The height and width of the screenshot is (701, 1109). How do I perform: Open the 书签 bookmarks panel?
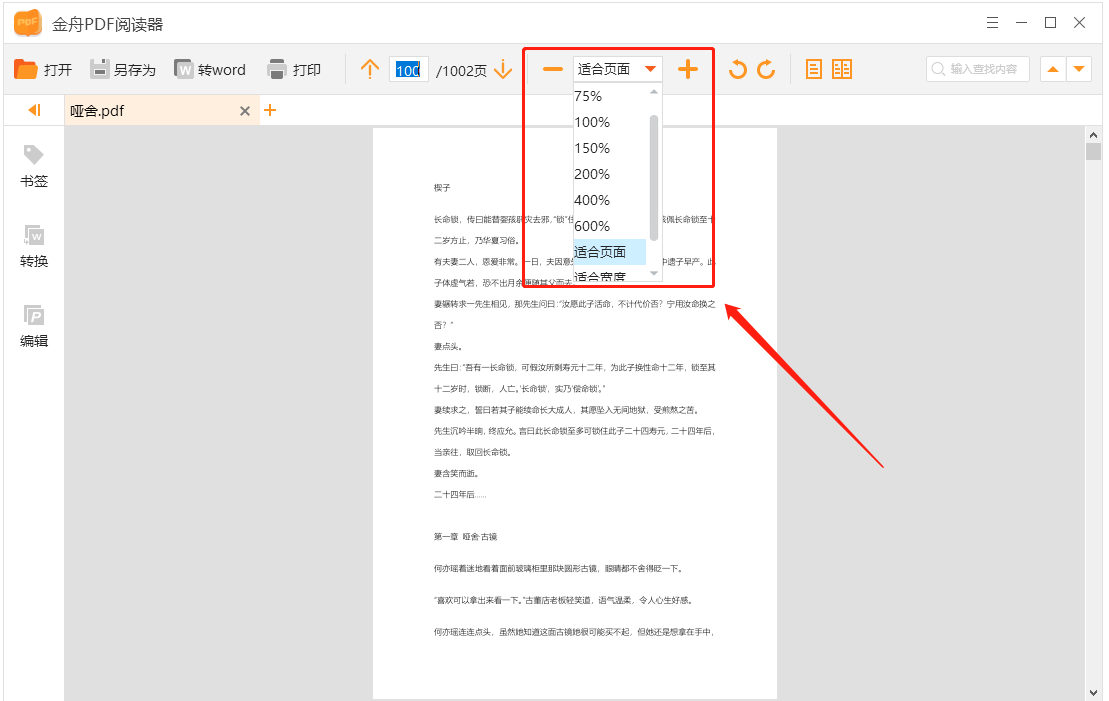33,166
